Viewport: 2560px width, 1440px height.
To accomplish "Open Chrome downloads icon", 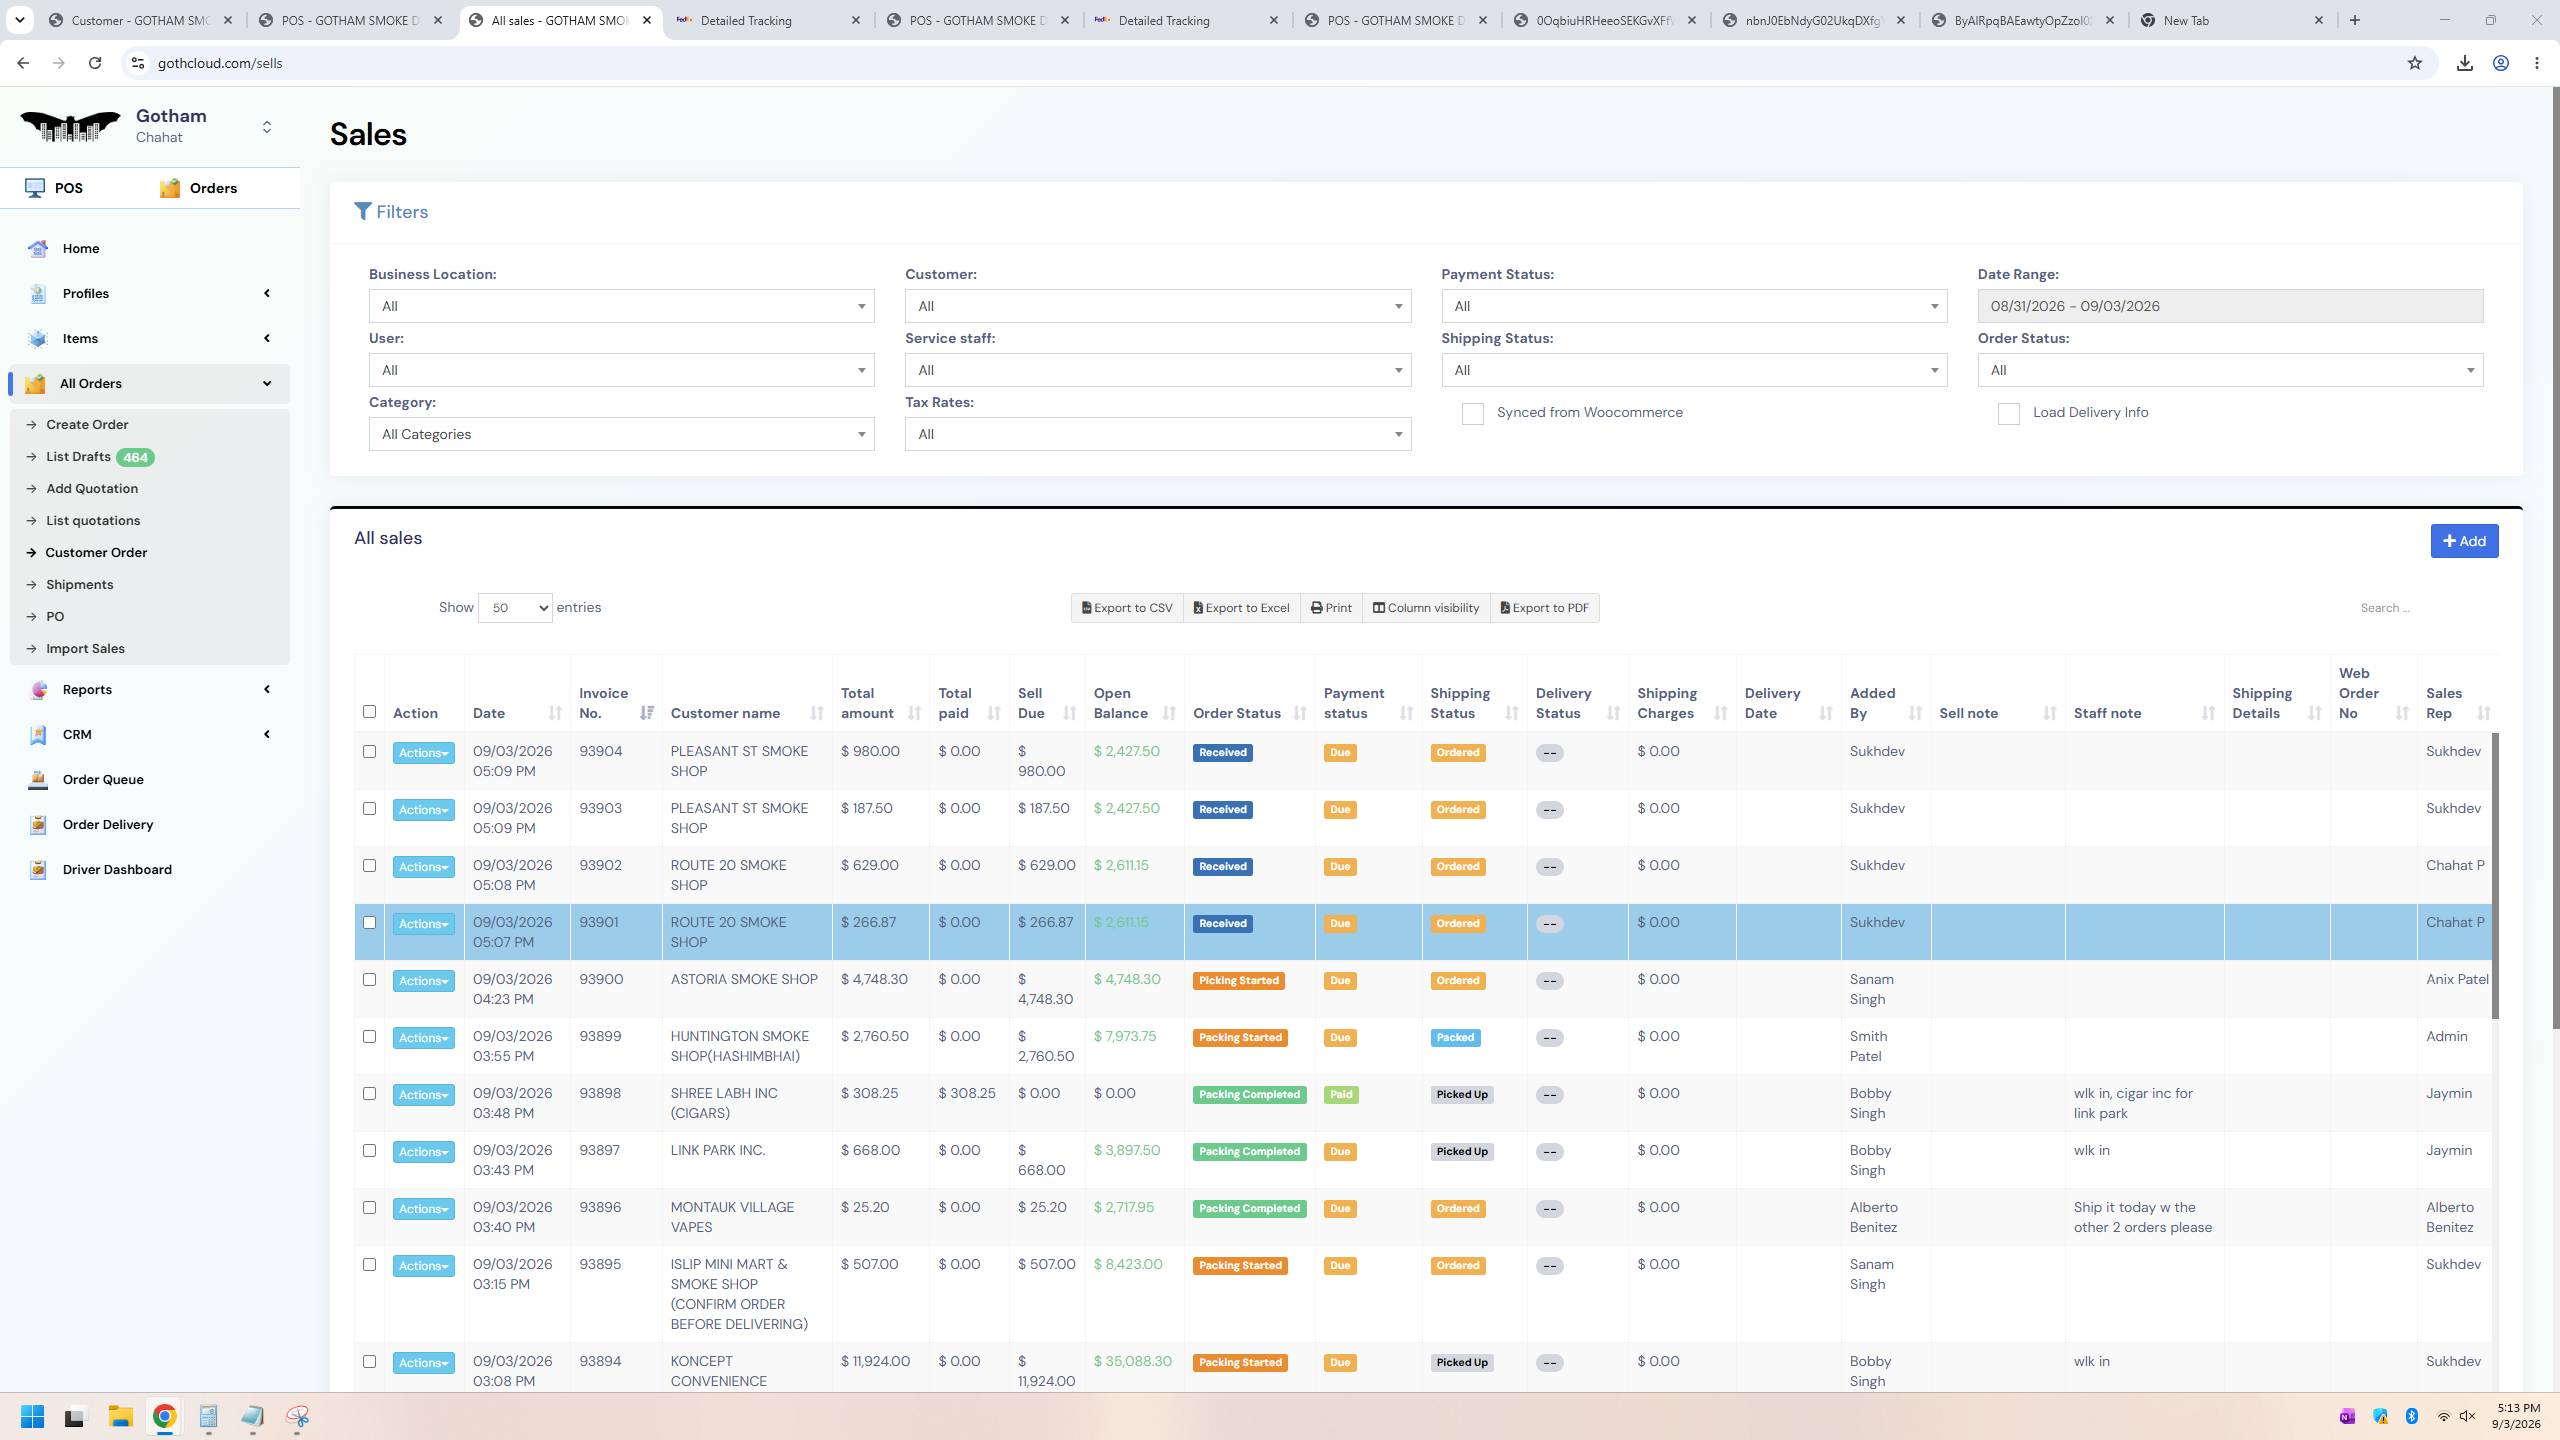I will coord(2465,63).
